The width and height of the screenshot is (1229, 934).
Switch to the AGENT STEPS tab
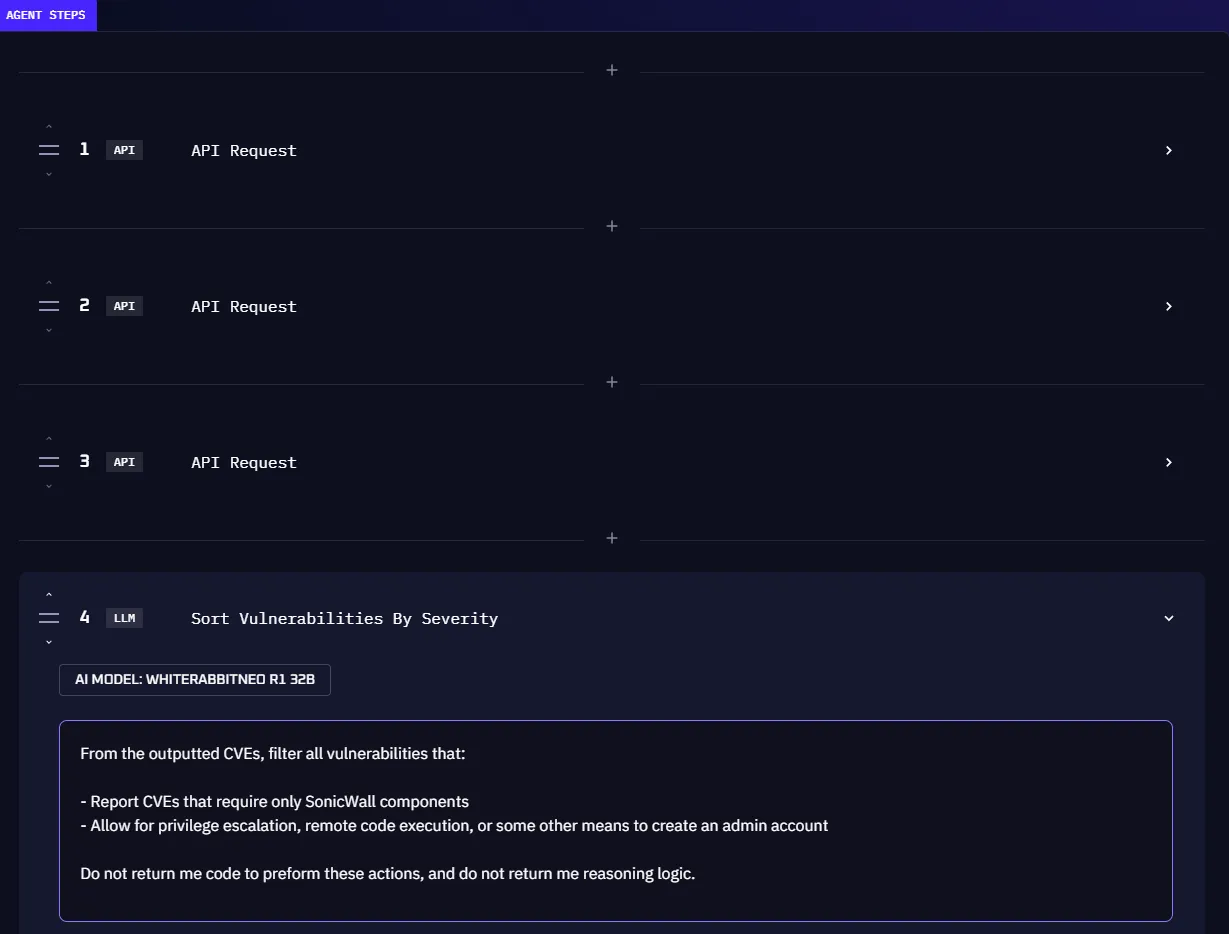pyautogui.click(x=48, y=15)
